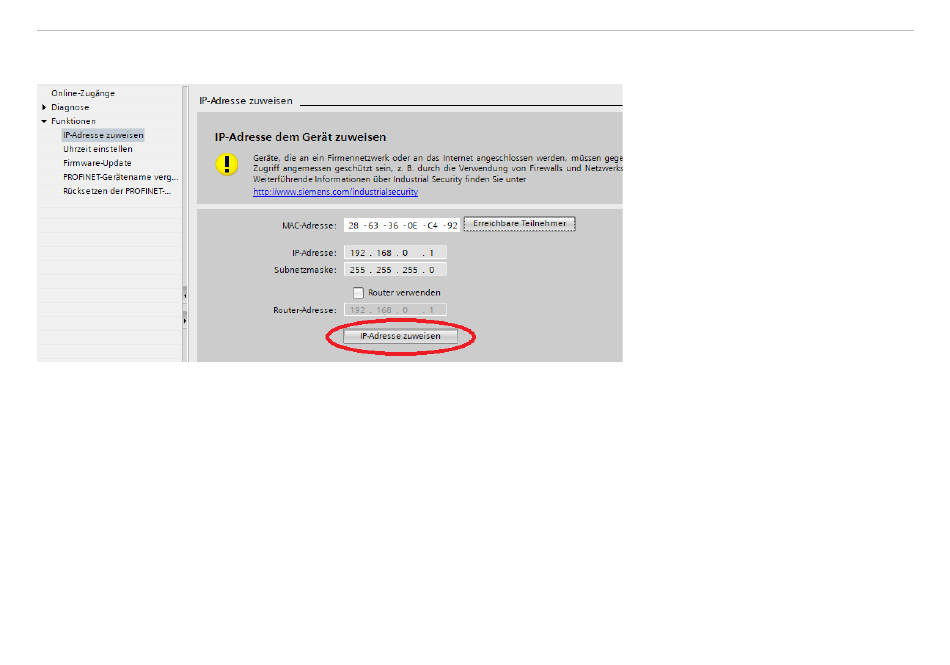Click the IP-Adresse zuweisen section header
Screen dimensions: 950x665
coord(246,101)
